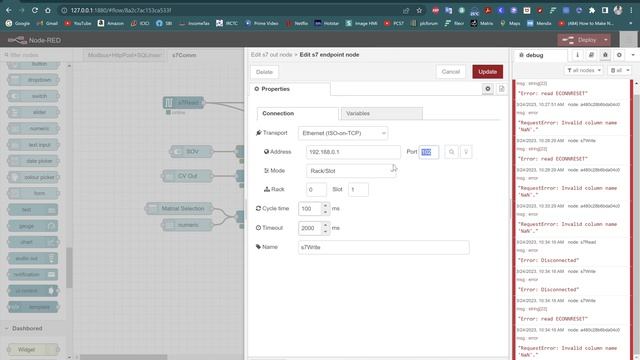Switch to the Connection tab

pos(298,113)
